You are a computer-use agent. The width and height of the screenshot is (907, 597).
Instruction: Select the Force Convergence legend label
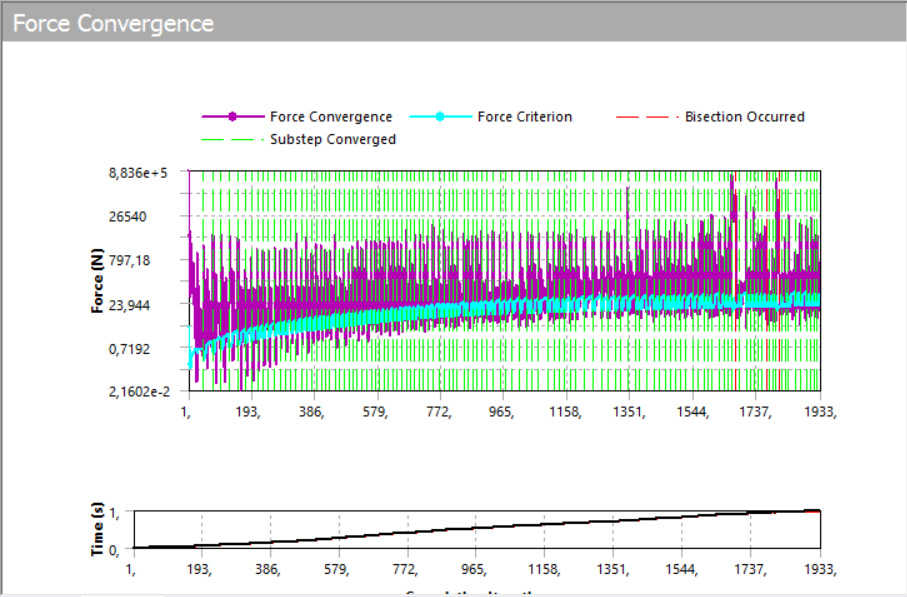tap(331, 117)
